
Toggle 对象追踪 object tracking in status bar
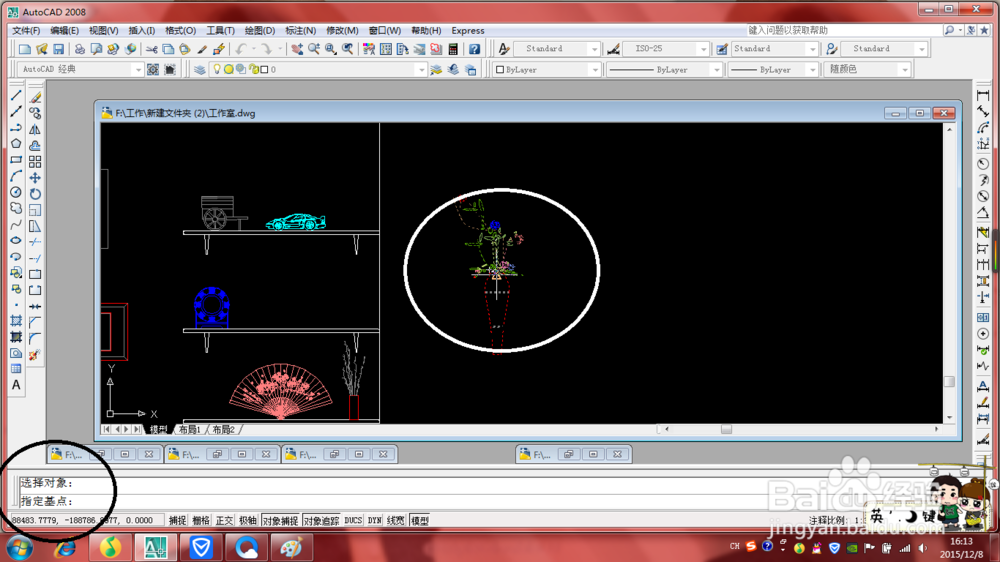pos(321,521)
